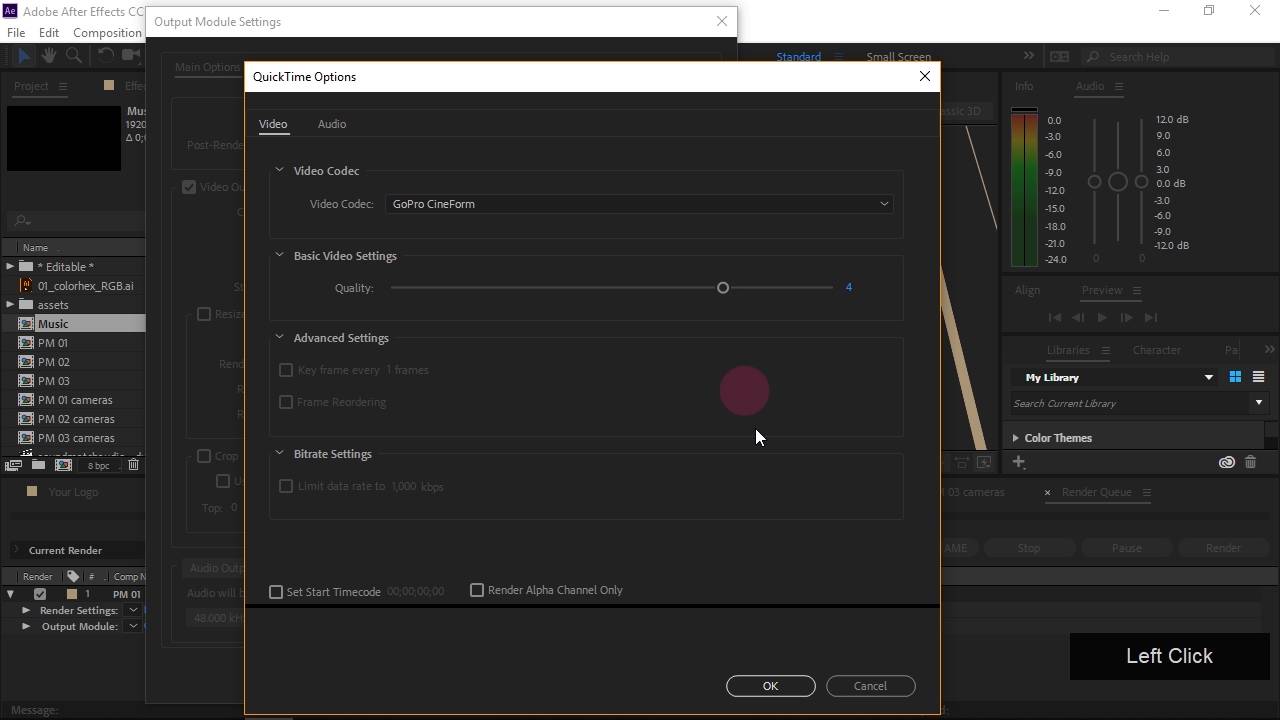This screenshot has height=720, width=1280.
Task: Click the add content plus icon in Libraries
Action: (1019, 462)
